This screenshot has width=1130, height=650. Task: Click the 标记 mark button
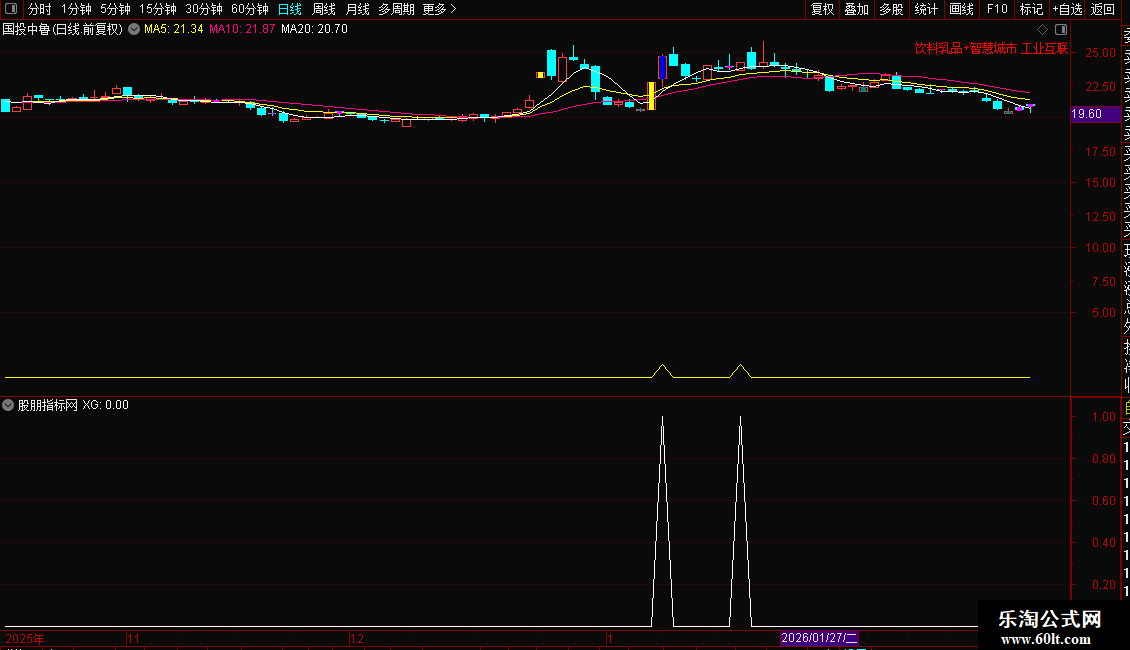tap(1031, 9)
